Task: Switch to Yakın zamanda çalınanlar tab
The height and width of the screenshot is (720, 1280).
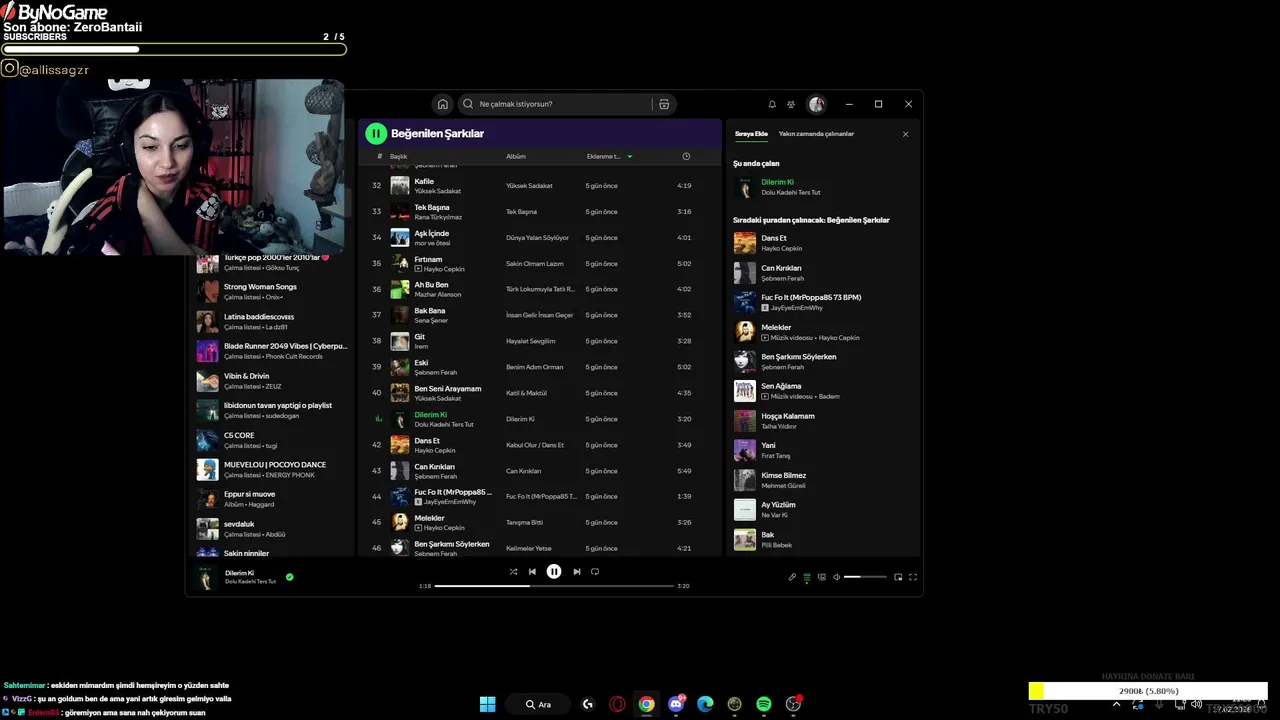Action: coord(816,134)
